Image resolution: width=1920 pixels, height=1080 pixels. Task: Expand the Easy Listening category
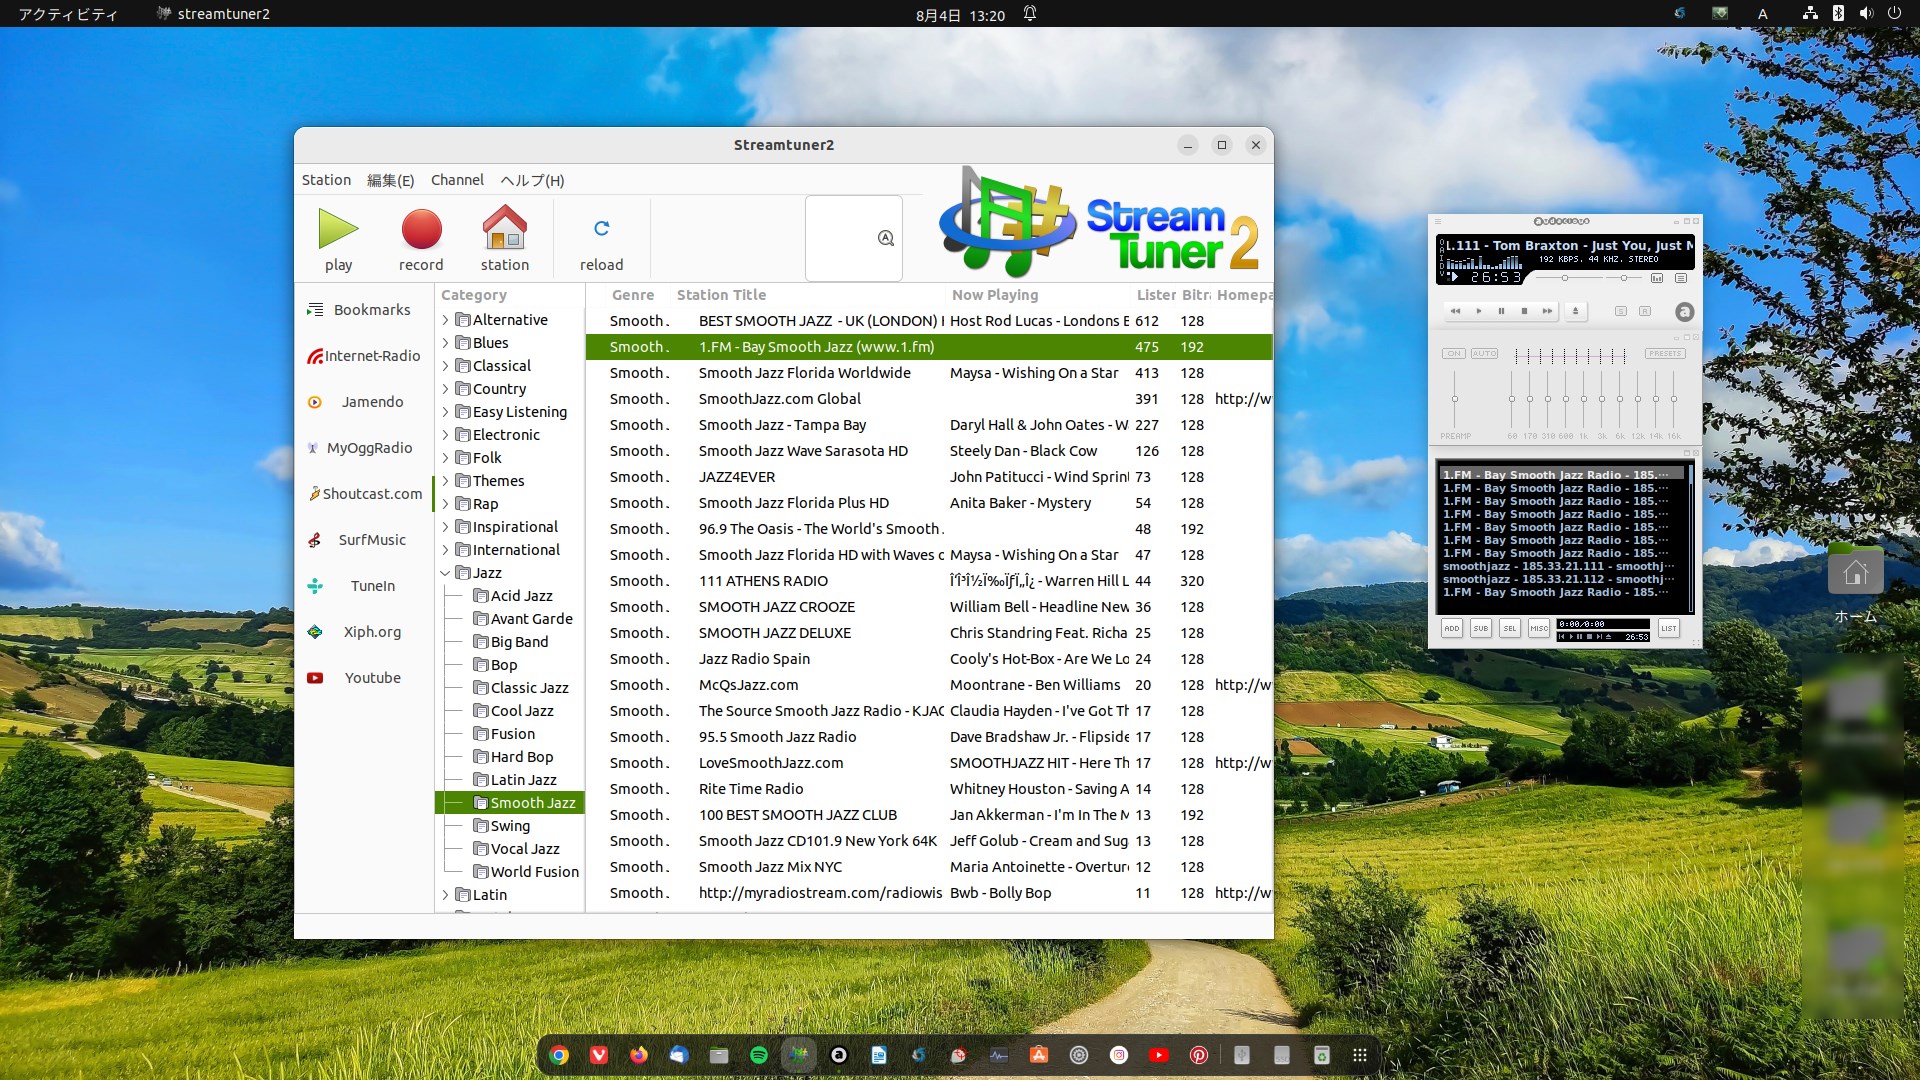point(446,412)
